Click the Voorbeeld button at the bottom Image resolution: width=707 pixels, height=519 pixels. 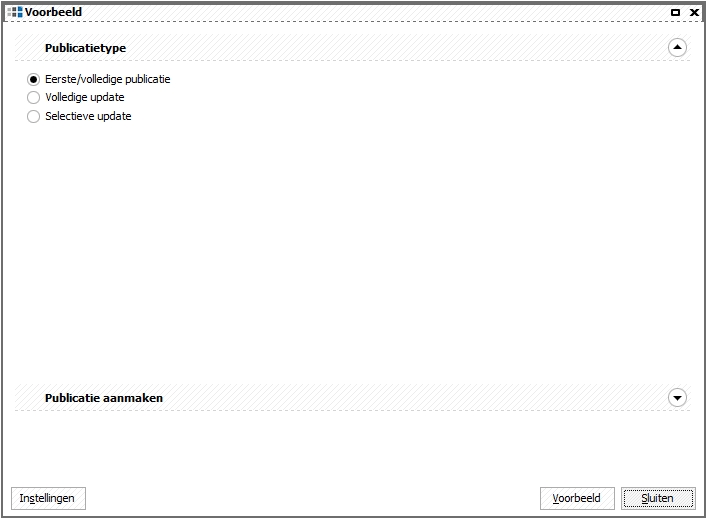coord(577,498)
